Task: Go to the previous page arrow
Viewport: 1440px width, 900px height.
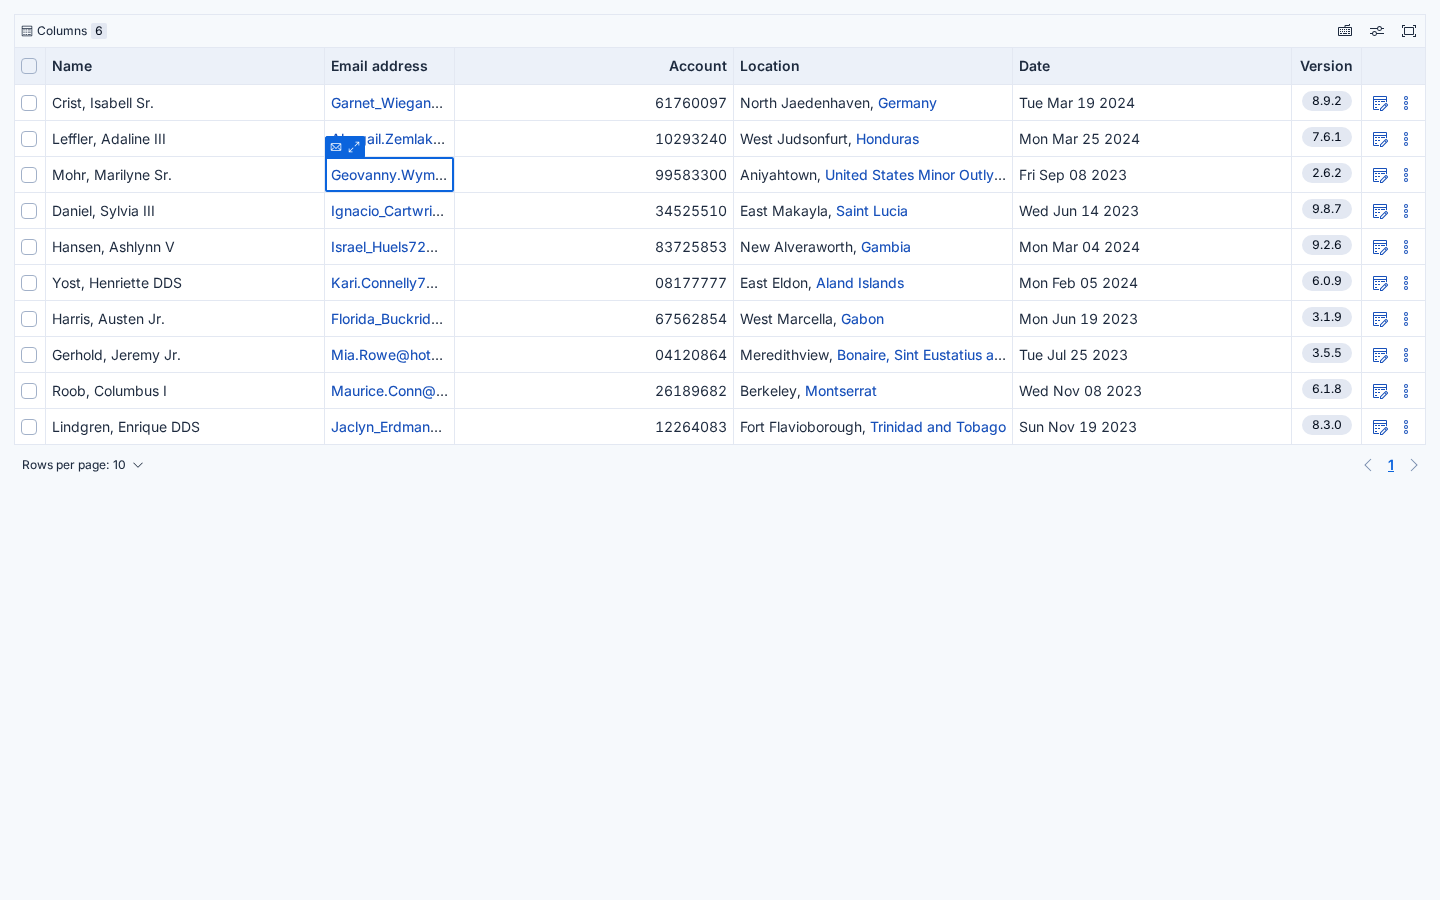Action: tap(1368, 465)
